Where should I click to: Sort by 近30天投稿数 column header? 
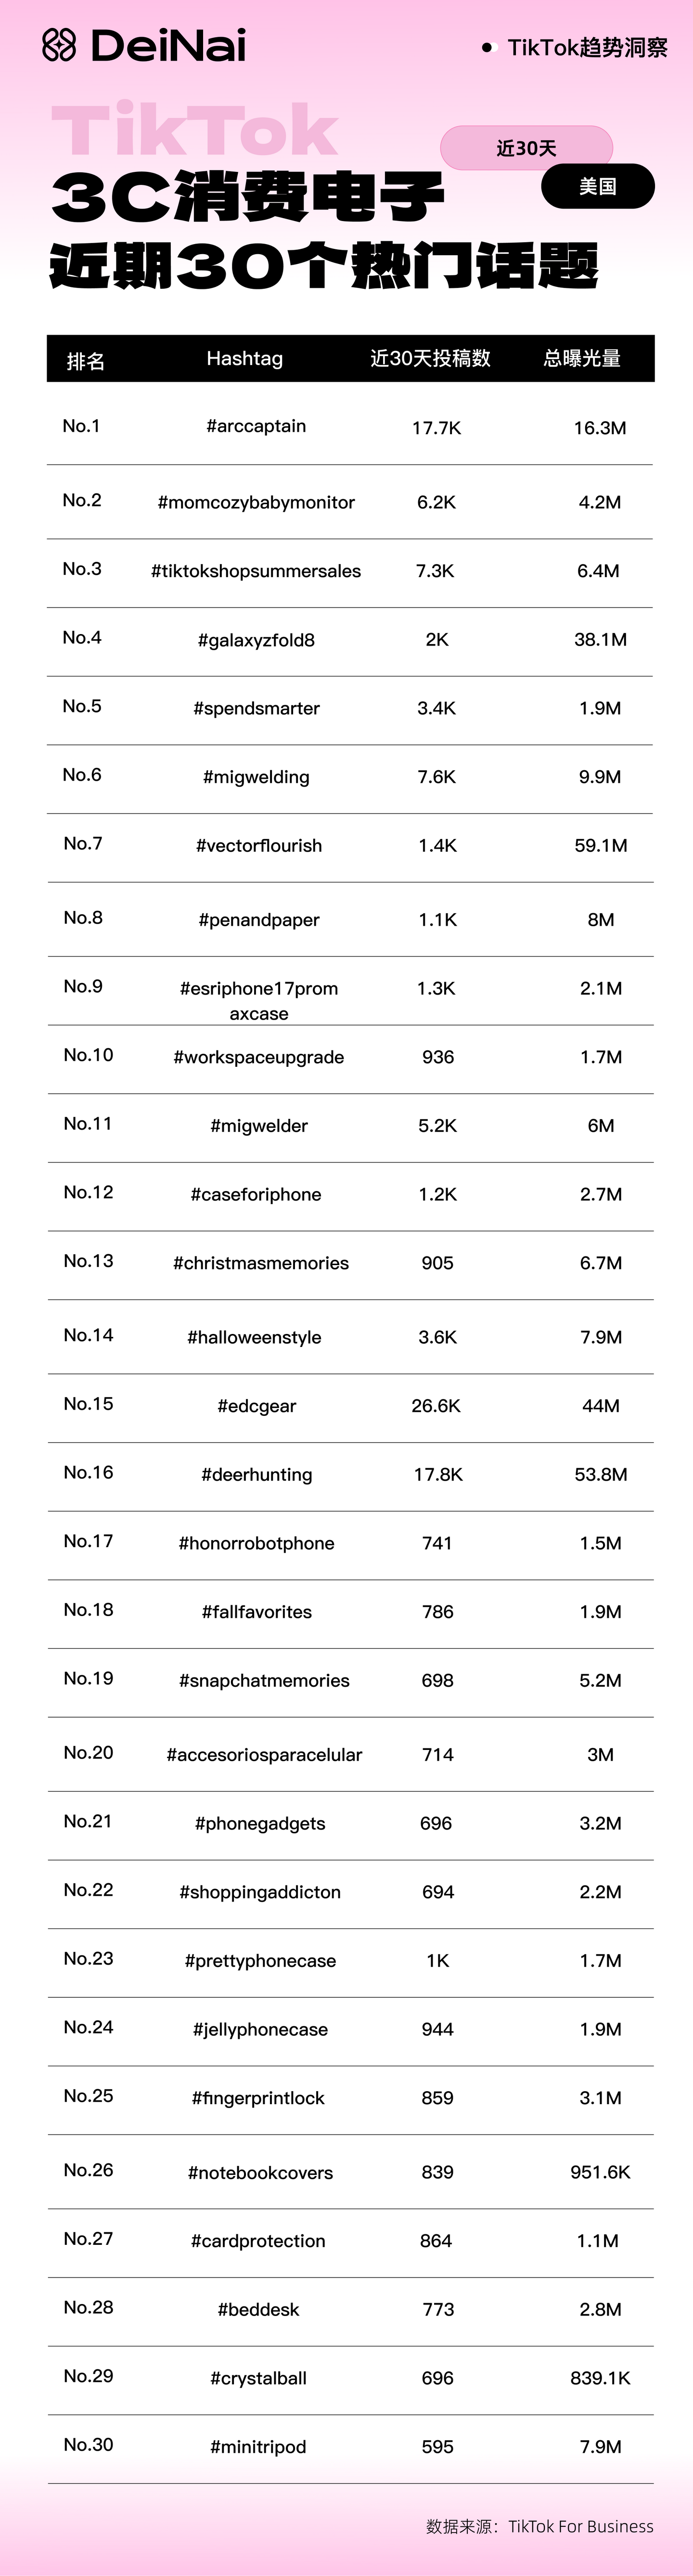[x=430, y=358]
